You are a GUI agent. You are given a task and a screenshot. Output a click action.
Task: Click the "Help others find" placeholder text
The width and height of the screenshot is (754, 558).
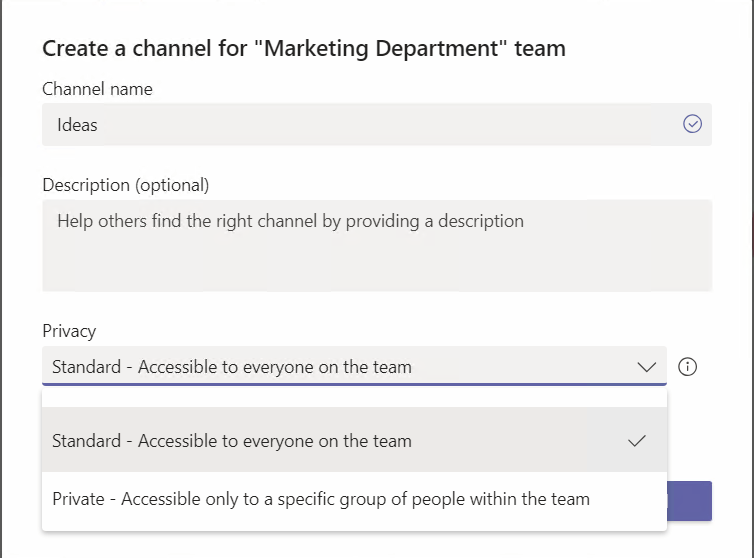[x=120, y=221]
